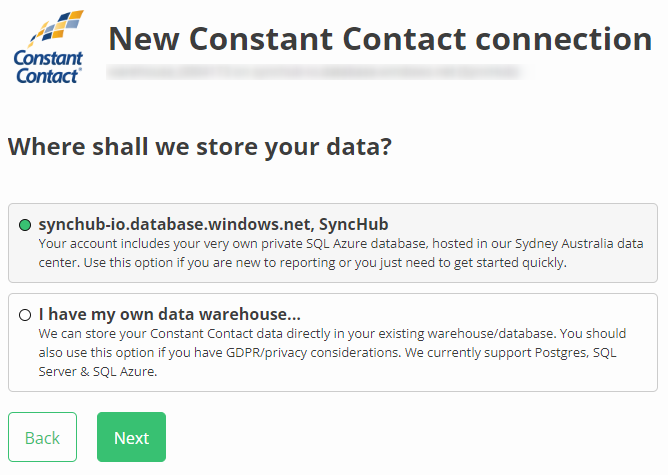Click the Constant Contact wordmark under logo
This screenshot has width=668, height=475.
(x=48, y=67)
